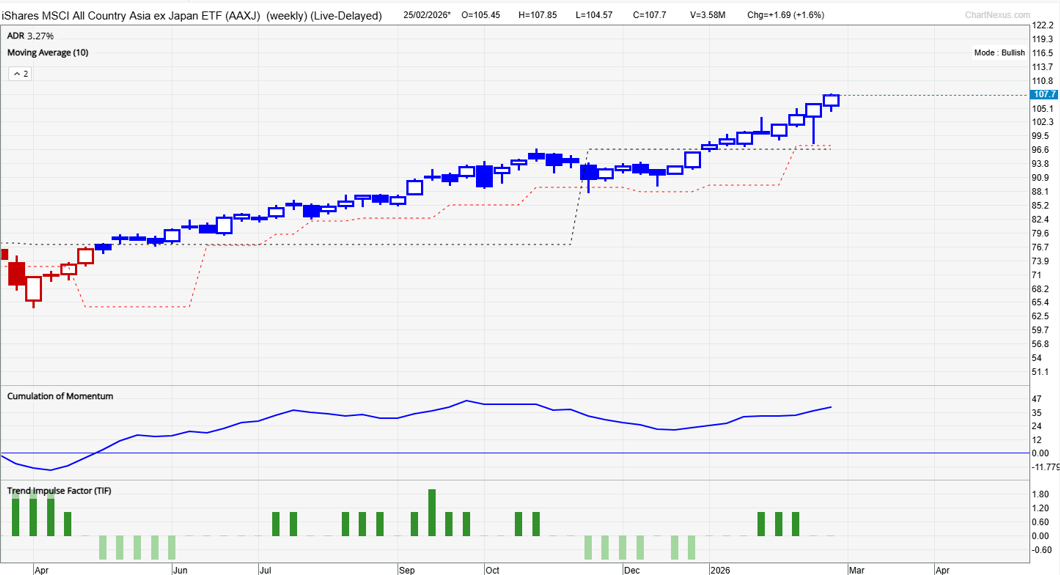The image size is (1060, 575).
Task: Click the 'Oct' label on the time axis
Action: (492, 570)
